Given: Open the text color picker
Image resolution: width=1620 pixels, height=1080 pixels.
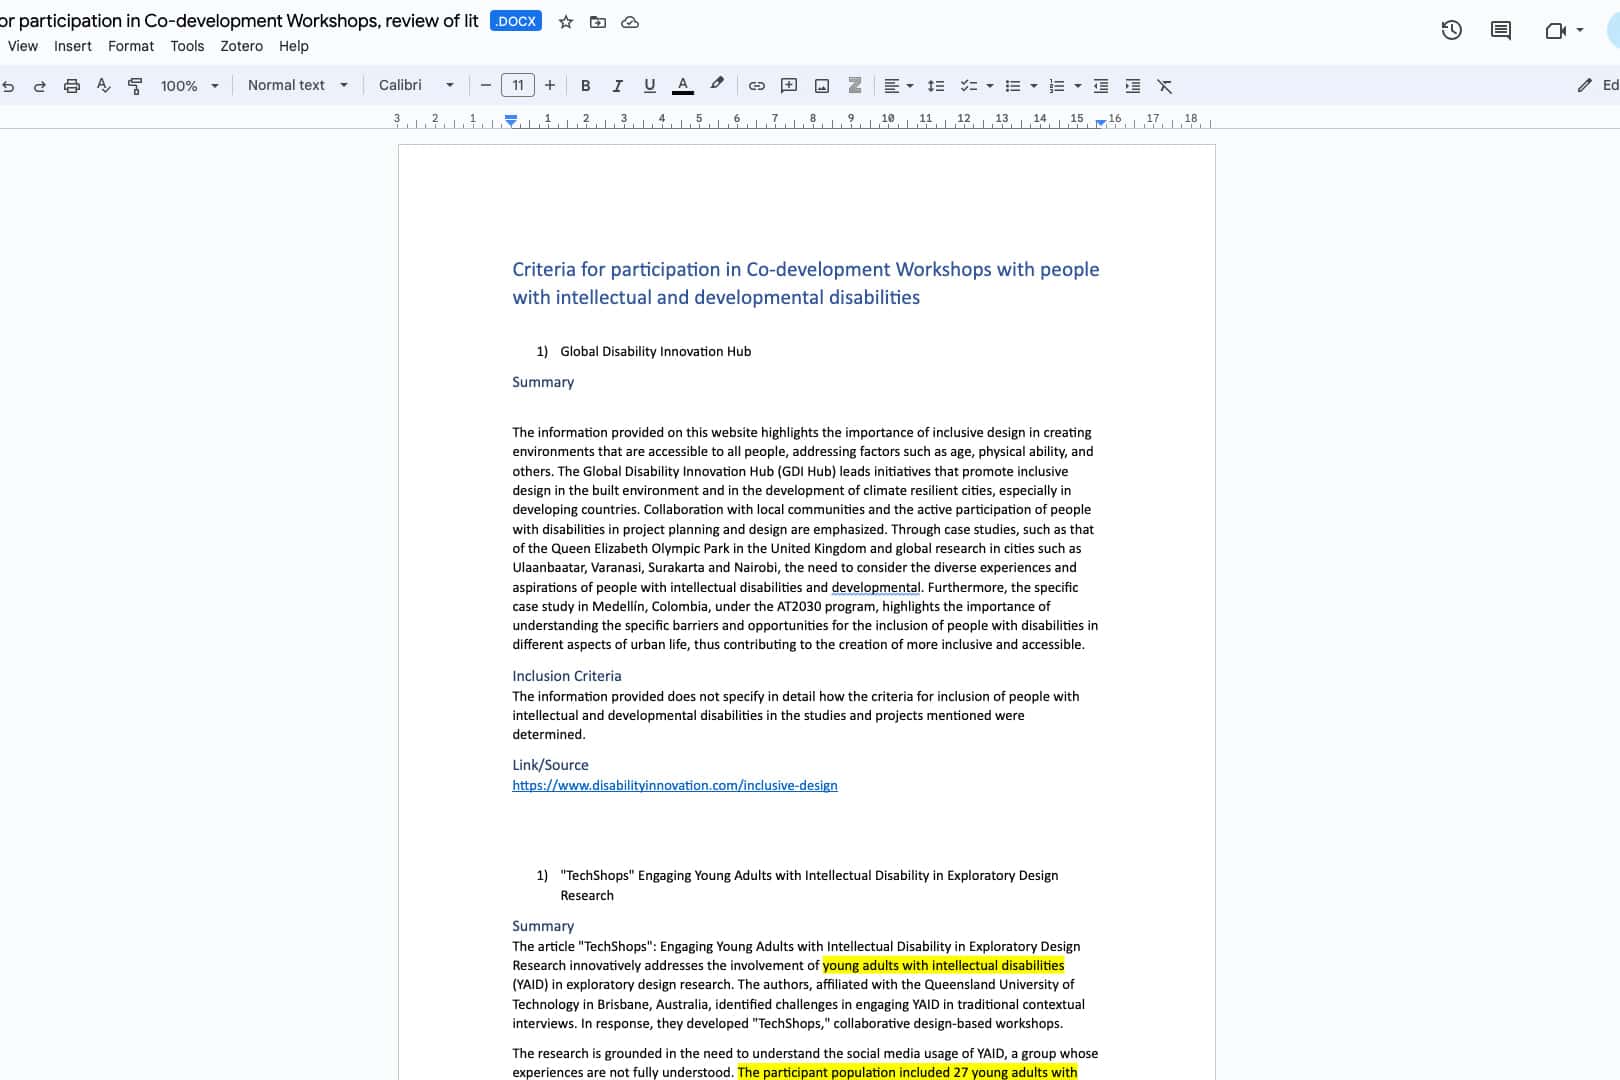Looking at the screenshot, I should [682, 86].
